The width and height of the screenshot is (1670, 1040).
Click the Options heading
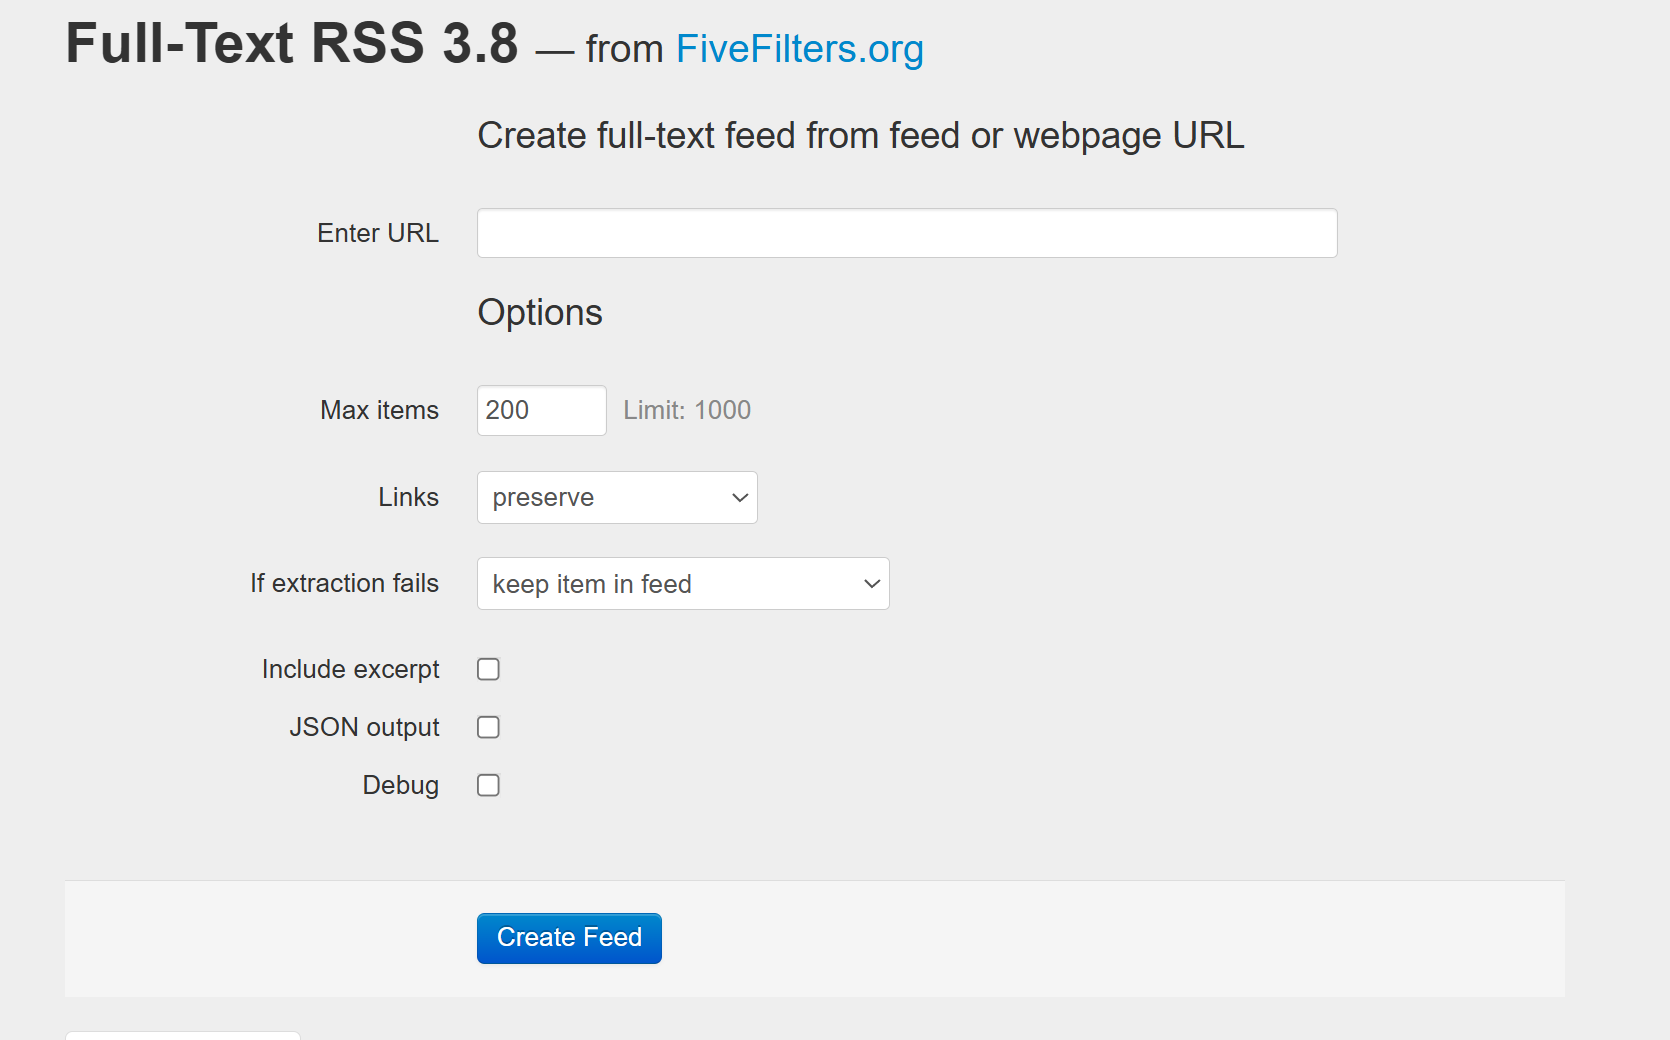(x=540, y=312)
